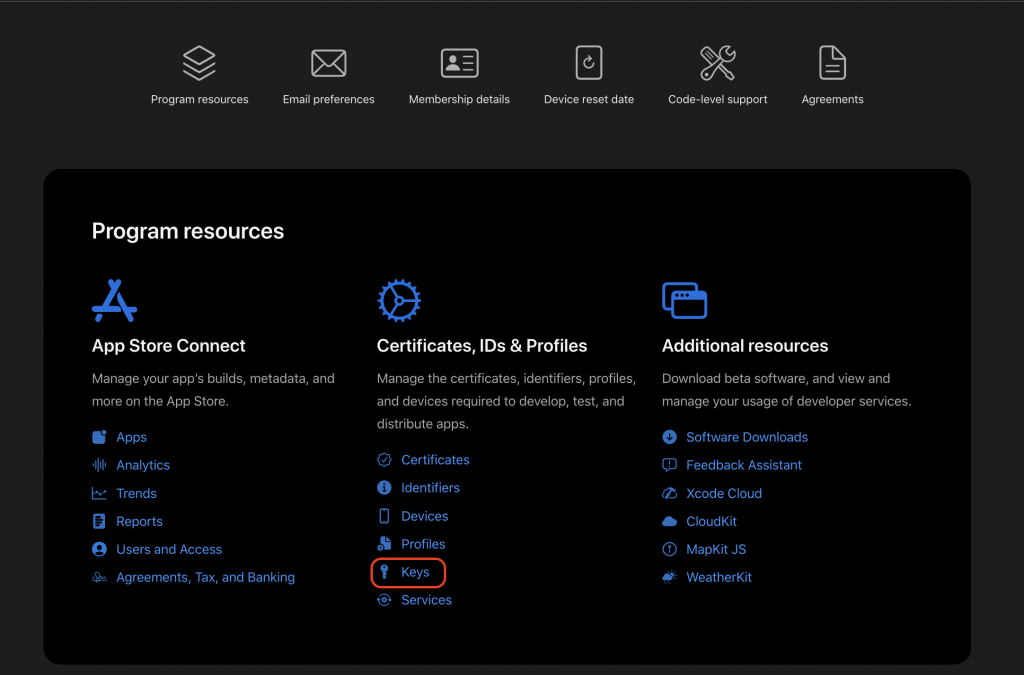Click the App Store Connect heading
The image size is (1024, 675).
168,345
